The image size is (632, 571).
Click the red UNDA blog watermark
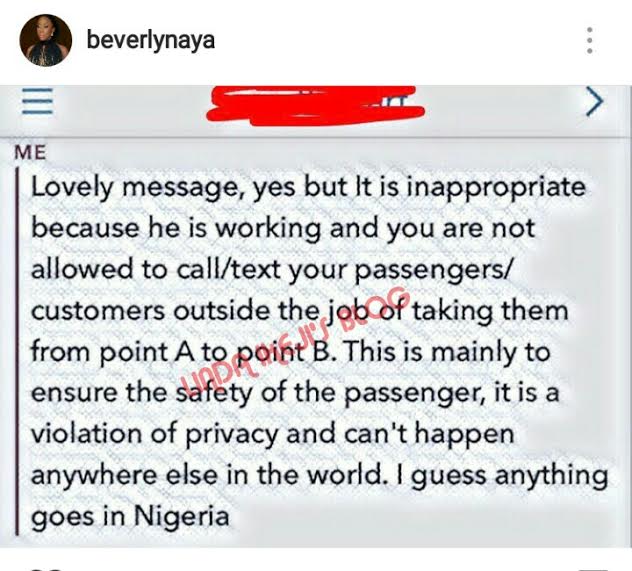click(293, 336)
